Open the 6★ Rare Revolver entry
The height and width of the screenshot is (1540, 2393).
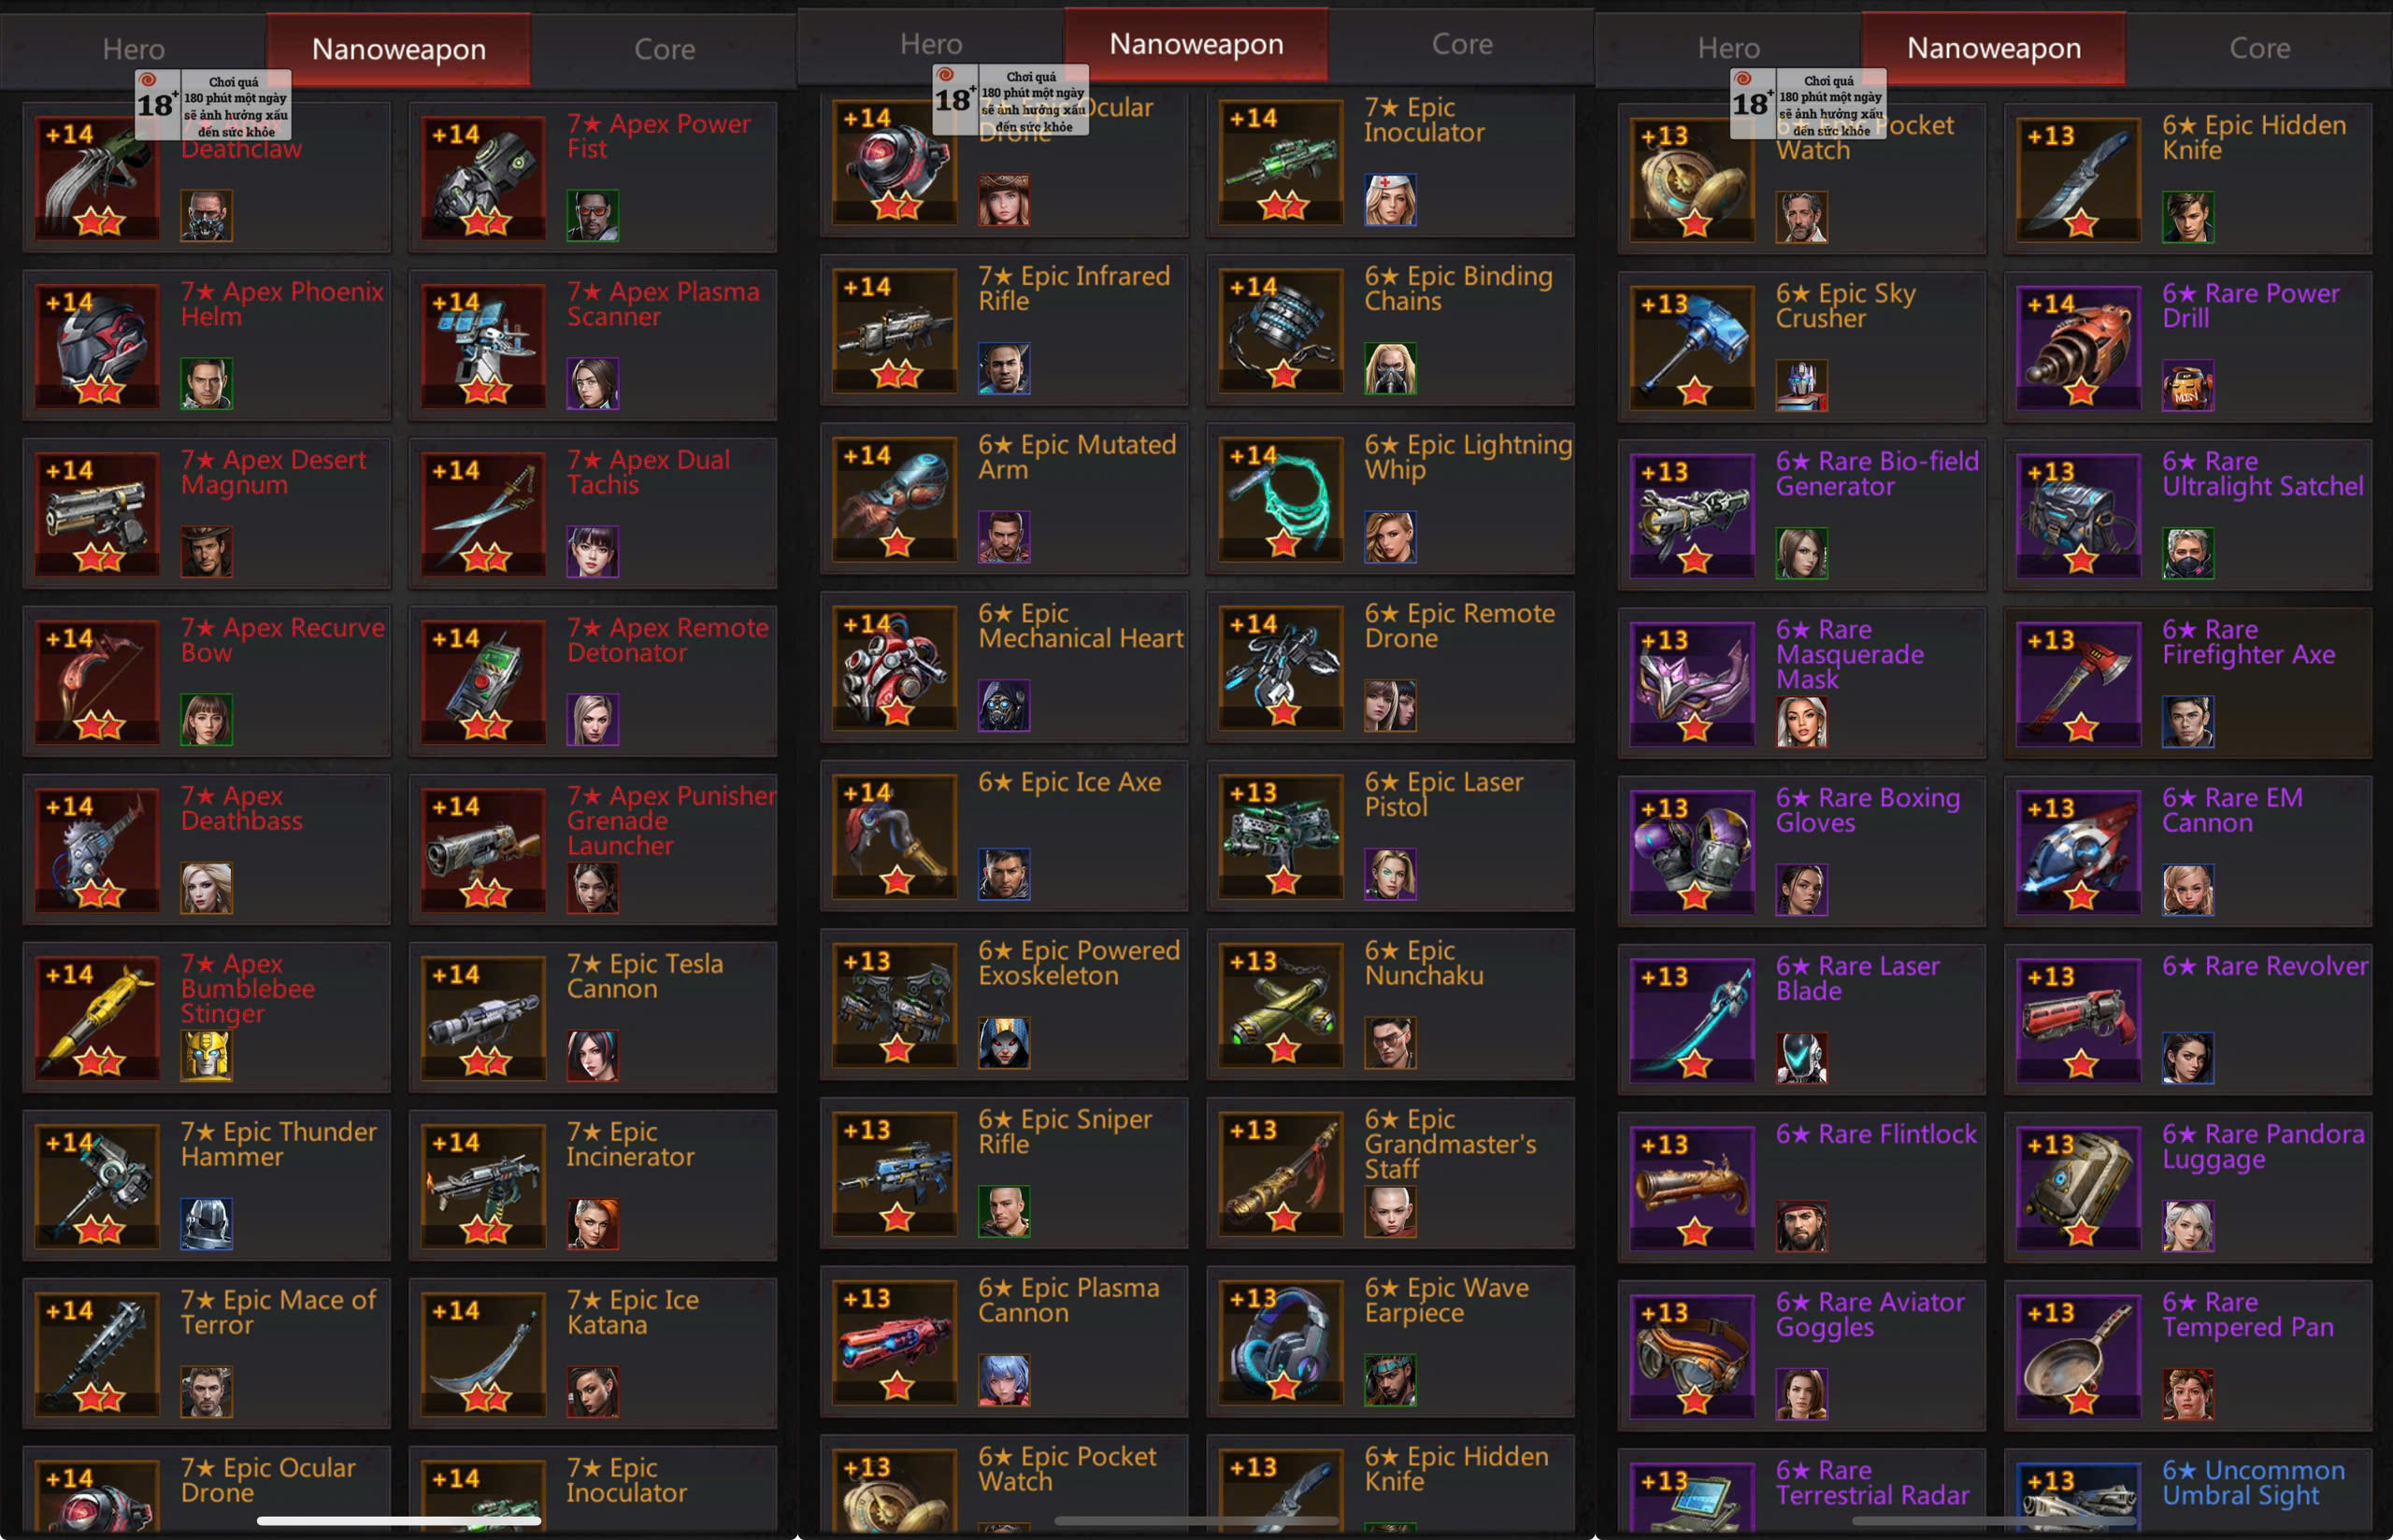[2188, 1020]
